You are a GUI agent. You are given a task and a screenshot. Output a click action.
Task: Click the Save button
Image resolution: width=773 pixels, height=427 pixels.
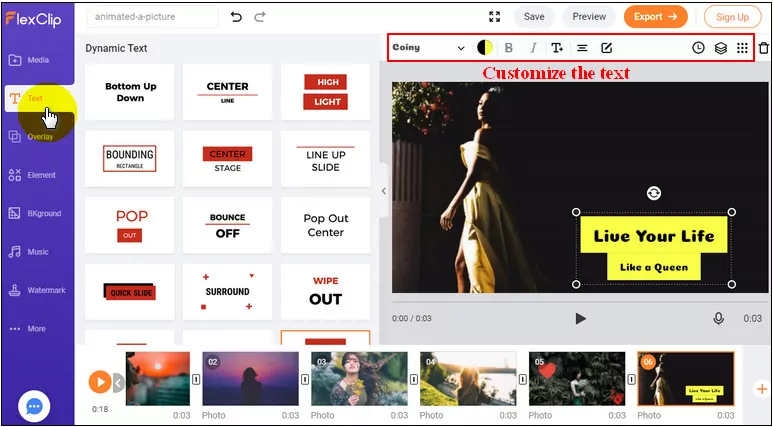coord(534,17)
